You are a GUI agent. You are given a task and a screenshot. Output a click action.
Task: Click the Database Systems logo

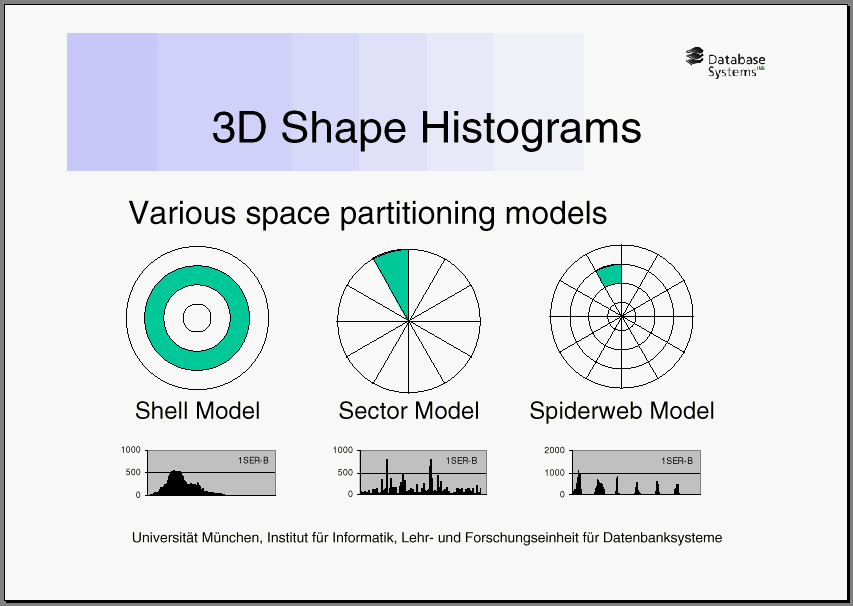click(725, 63)
